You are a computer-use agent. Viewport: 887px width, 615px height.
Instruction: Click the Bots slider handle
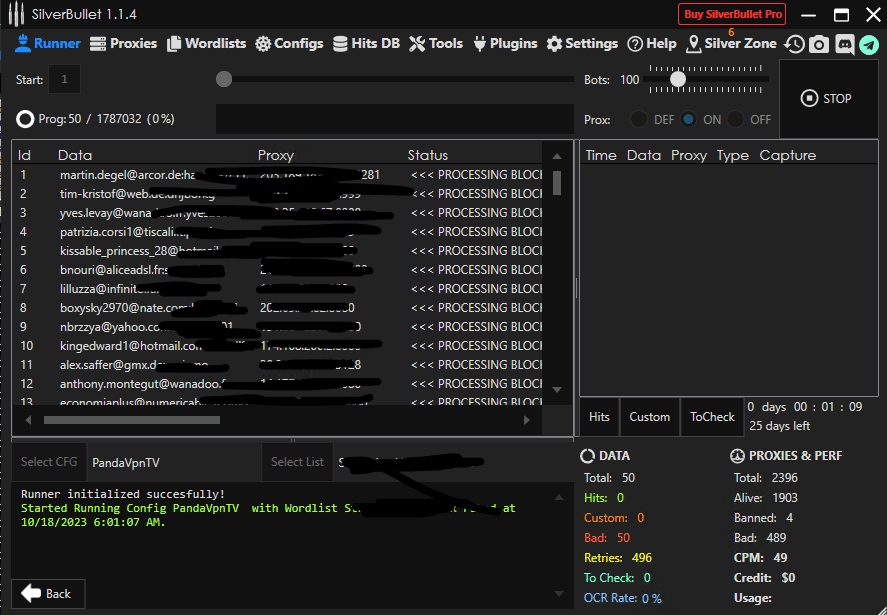point(678,80)
